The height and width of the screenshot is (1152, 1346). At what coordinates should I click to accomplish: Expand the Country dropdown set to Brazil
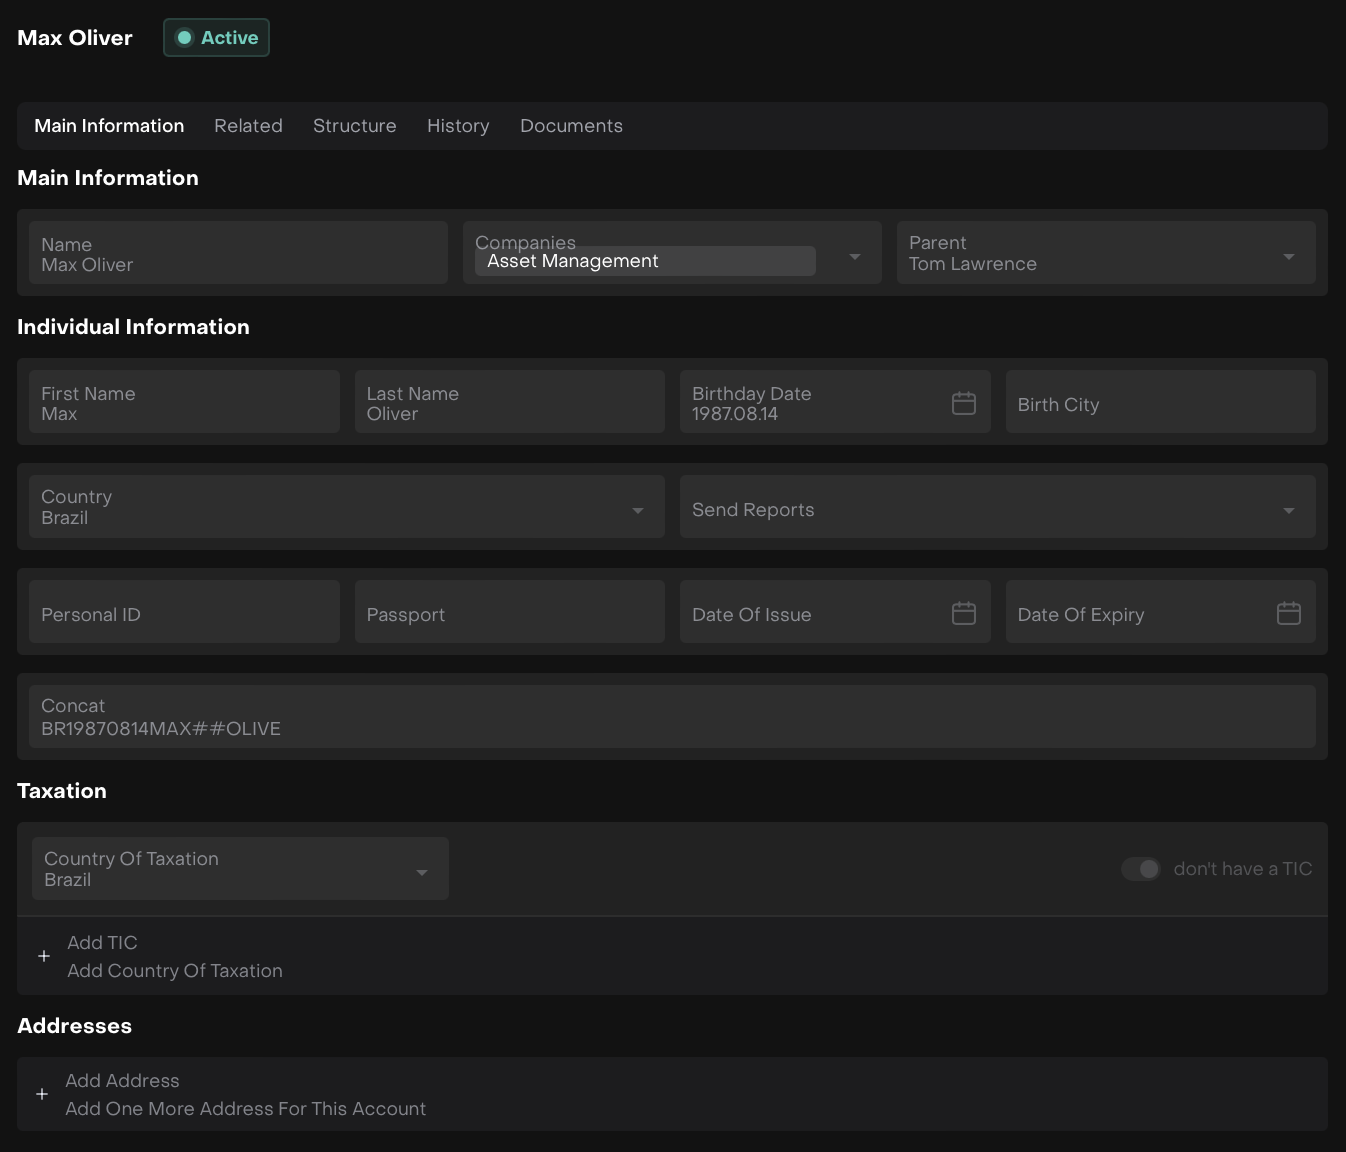637,511
